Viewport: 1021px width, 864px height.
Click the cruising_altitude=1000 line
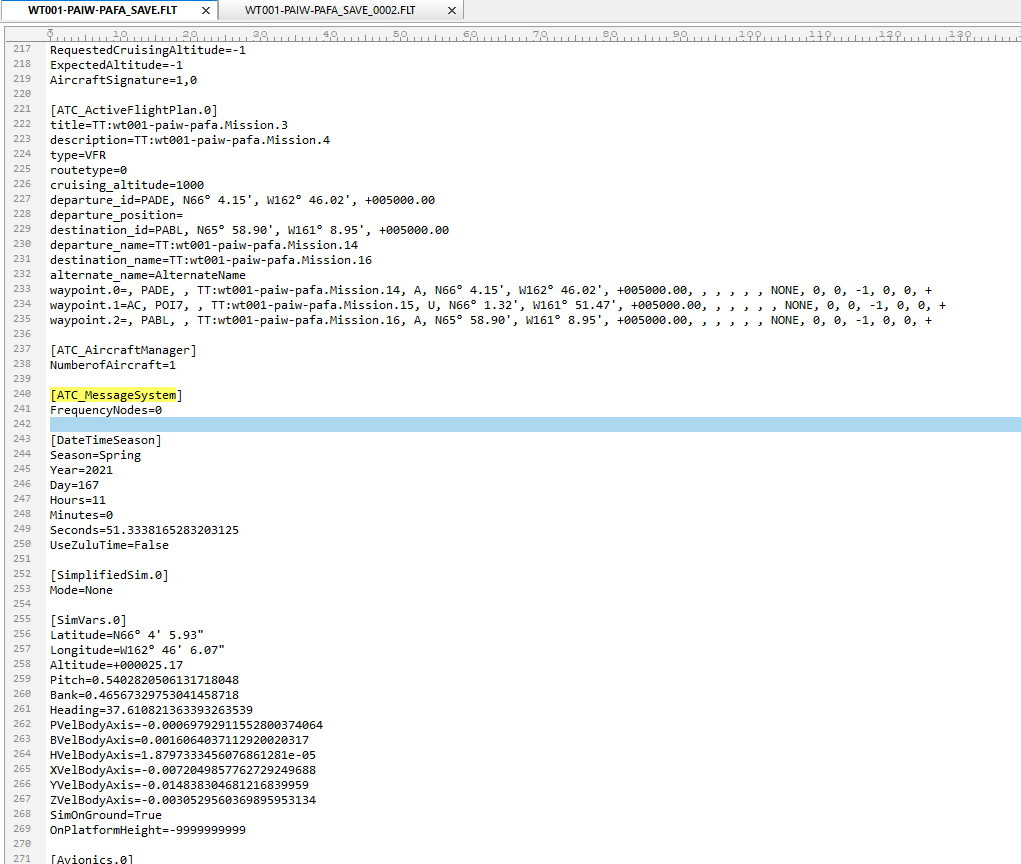127,185
